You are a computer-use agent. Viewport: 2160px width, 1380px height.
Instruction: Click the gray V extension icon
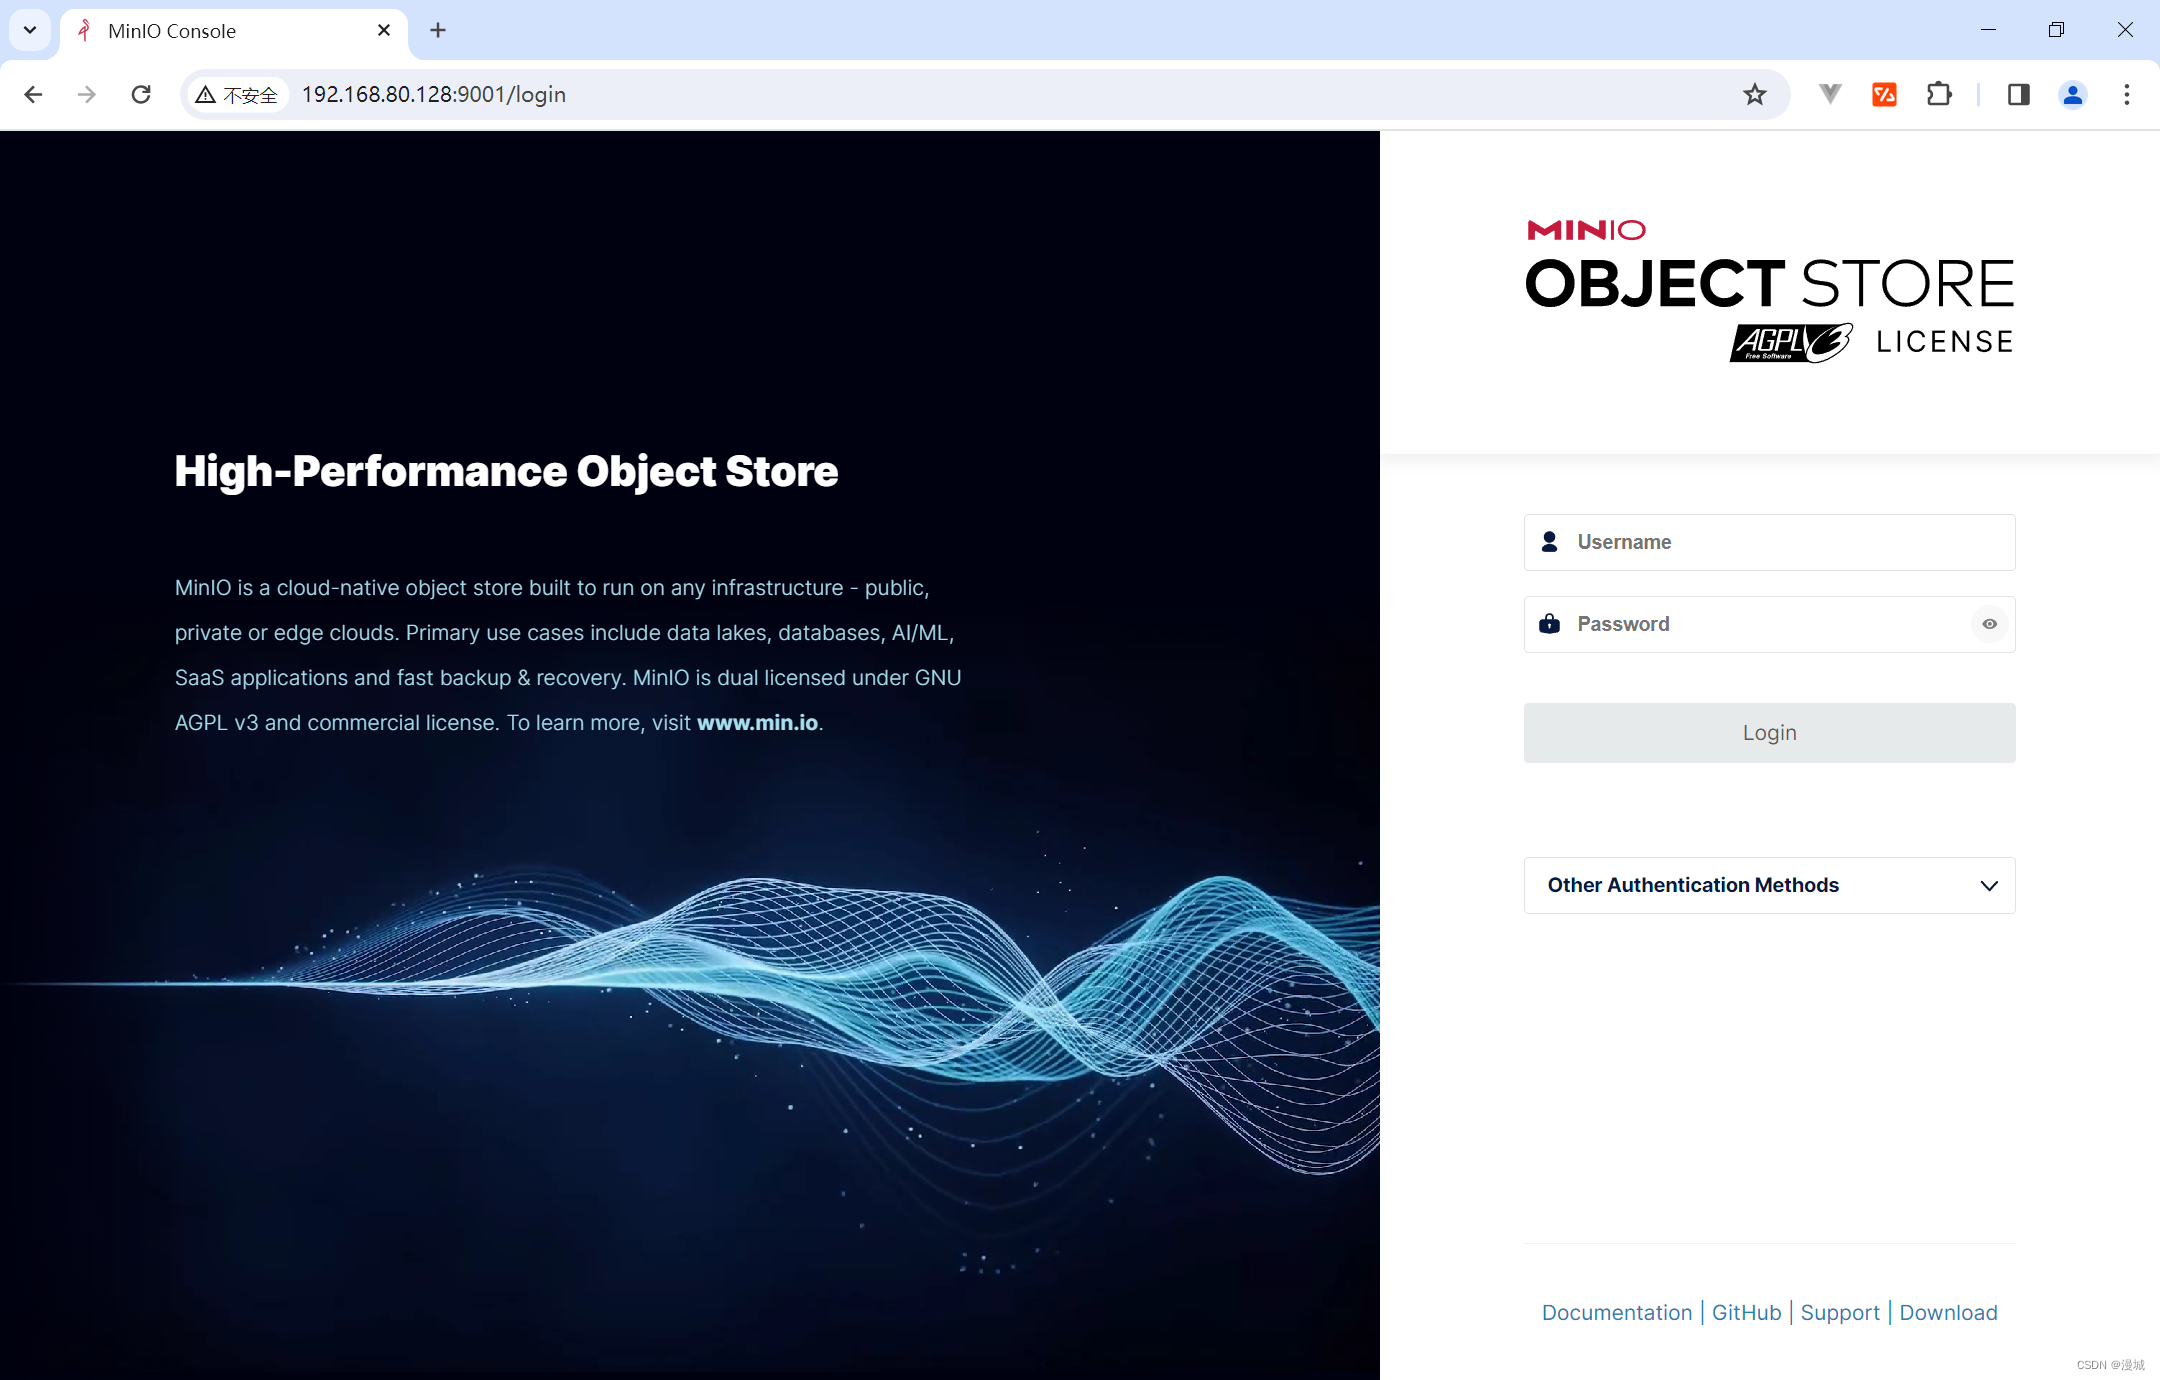coord(1829,95)
